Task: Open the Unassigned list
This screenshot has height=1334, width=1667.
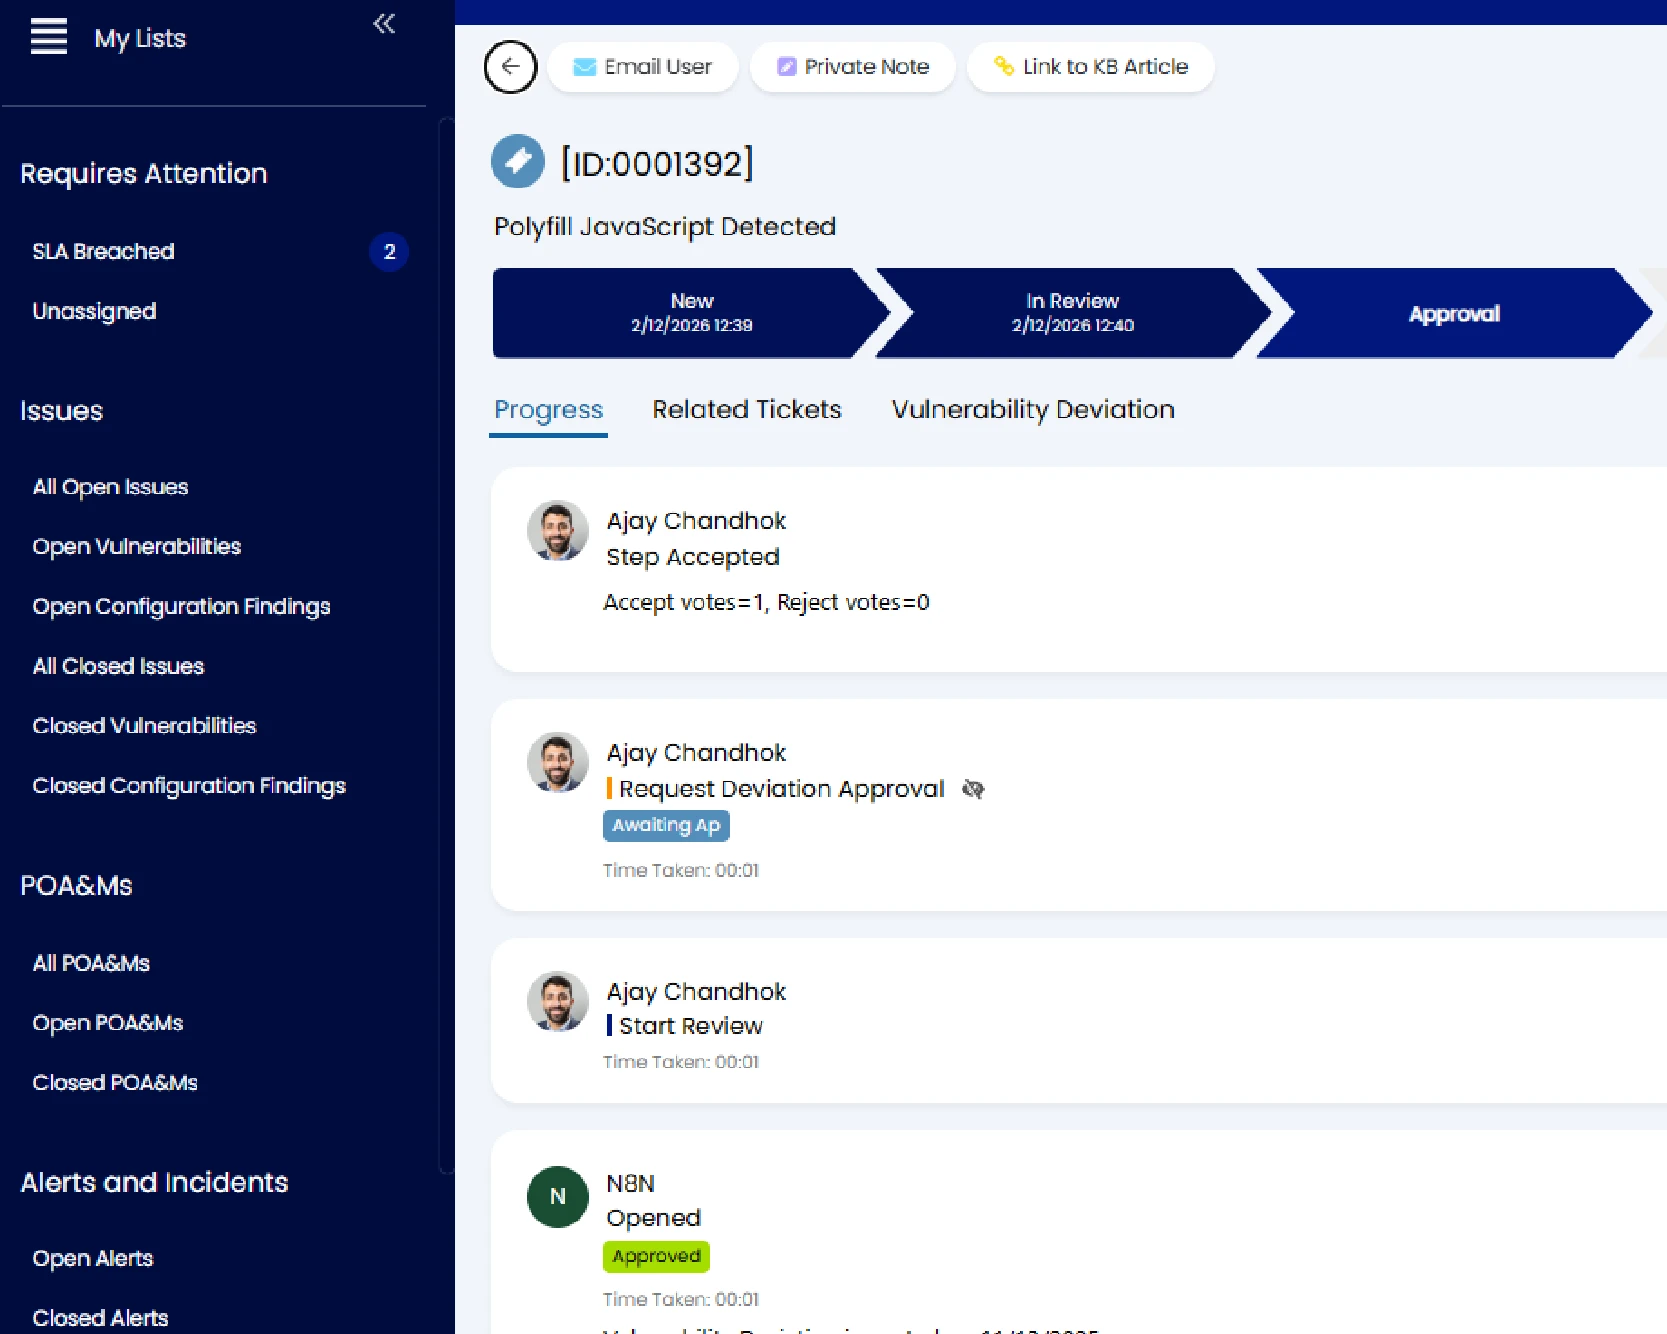Action: click(94, 312)
